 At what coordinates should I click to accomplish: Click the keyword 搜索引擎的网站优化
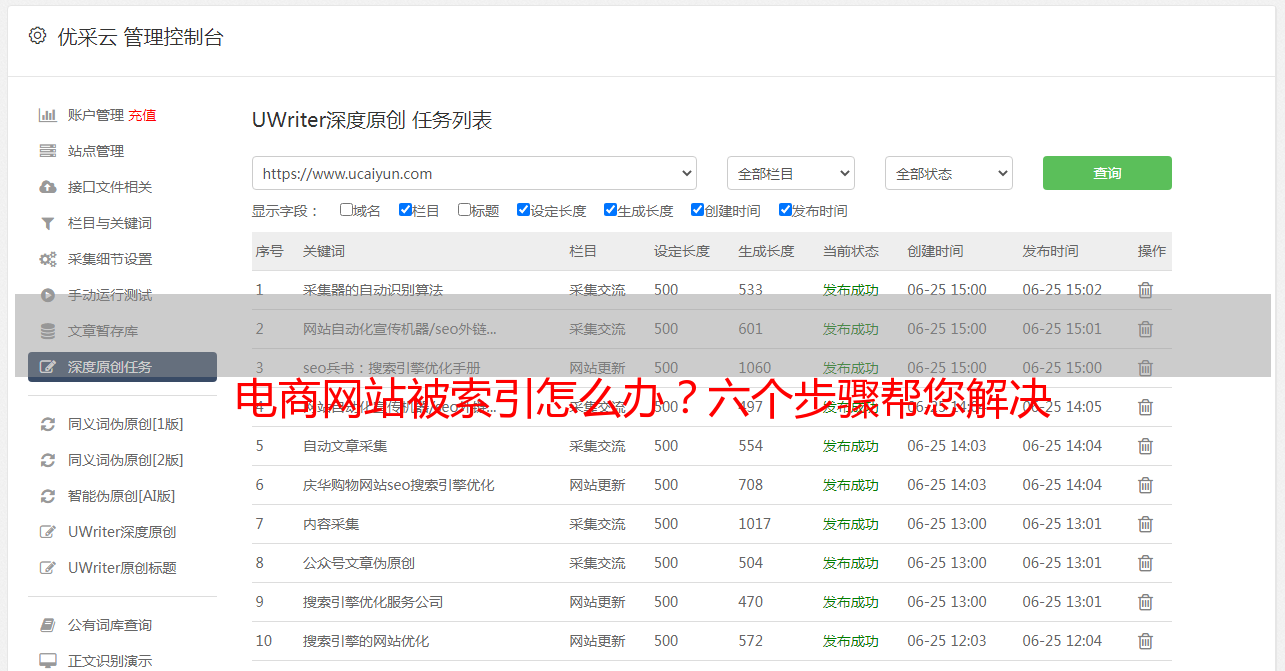click(366, 641)
